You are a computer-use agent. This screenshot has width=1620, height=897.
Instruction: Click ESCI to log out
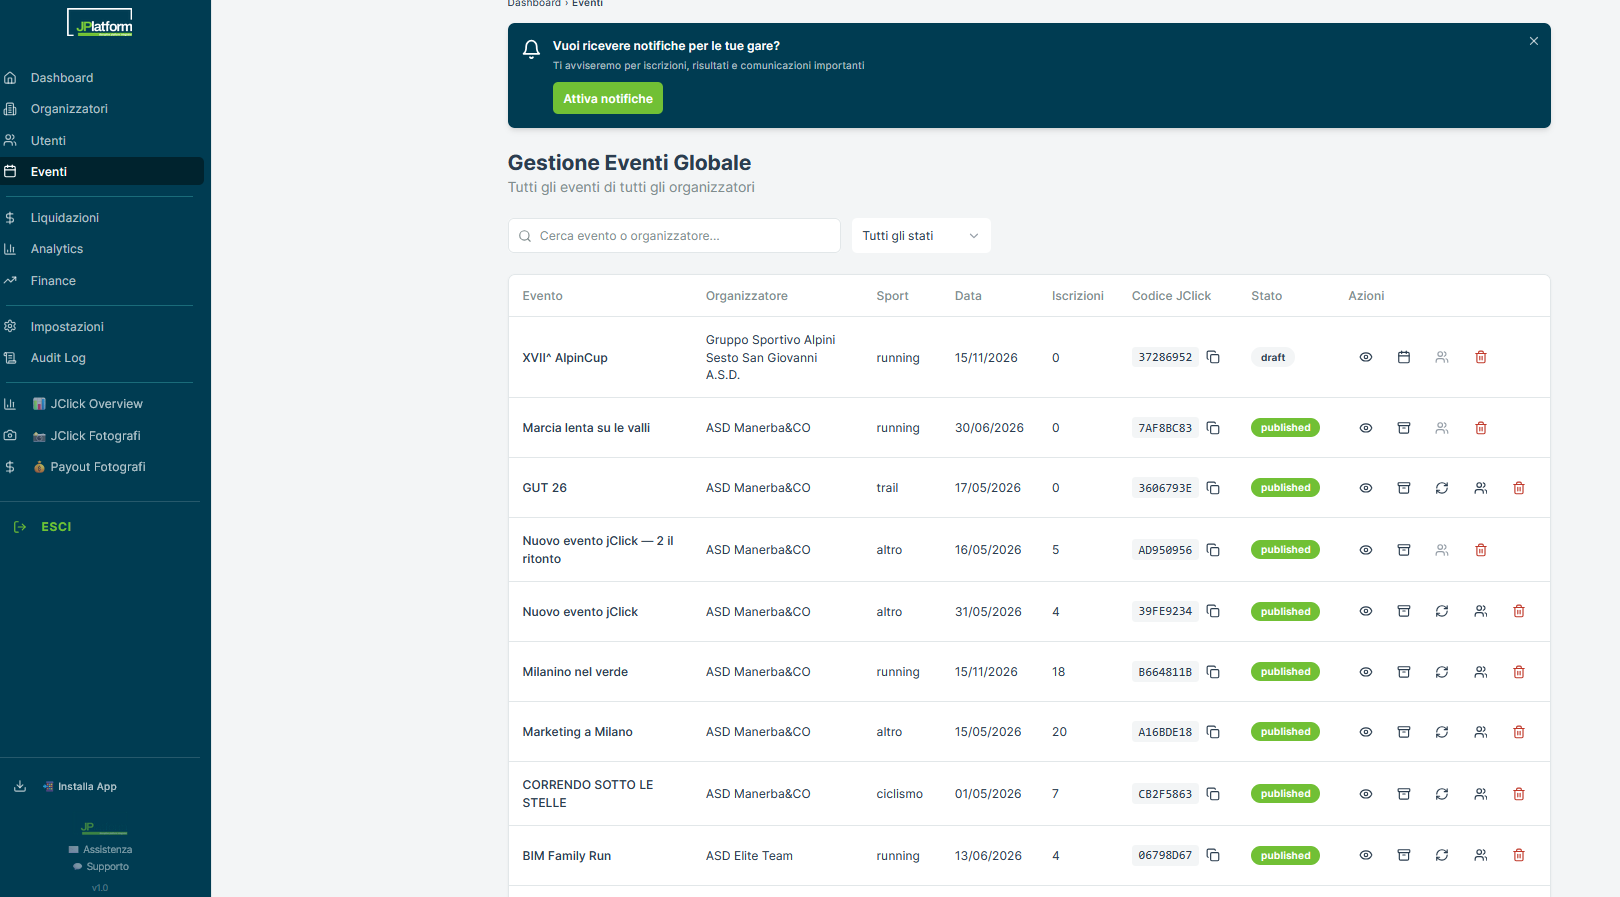56,527
